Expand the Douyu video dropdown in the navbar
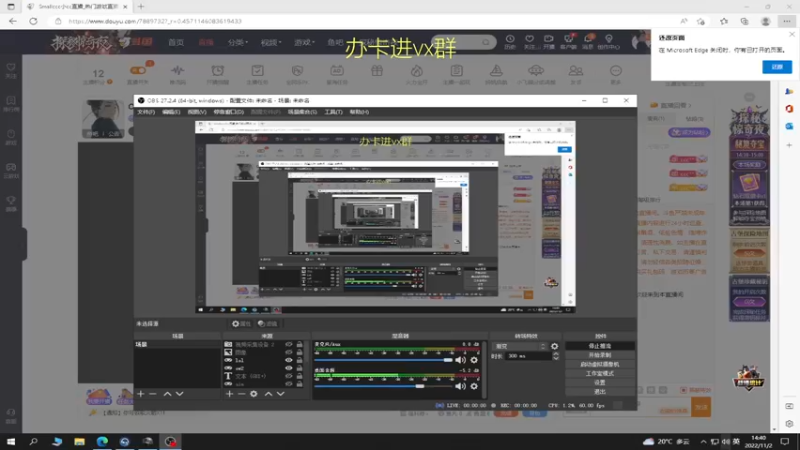The image size is (800, 450). click(271, 42)
